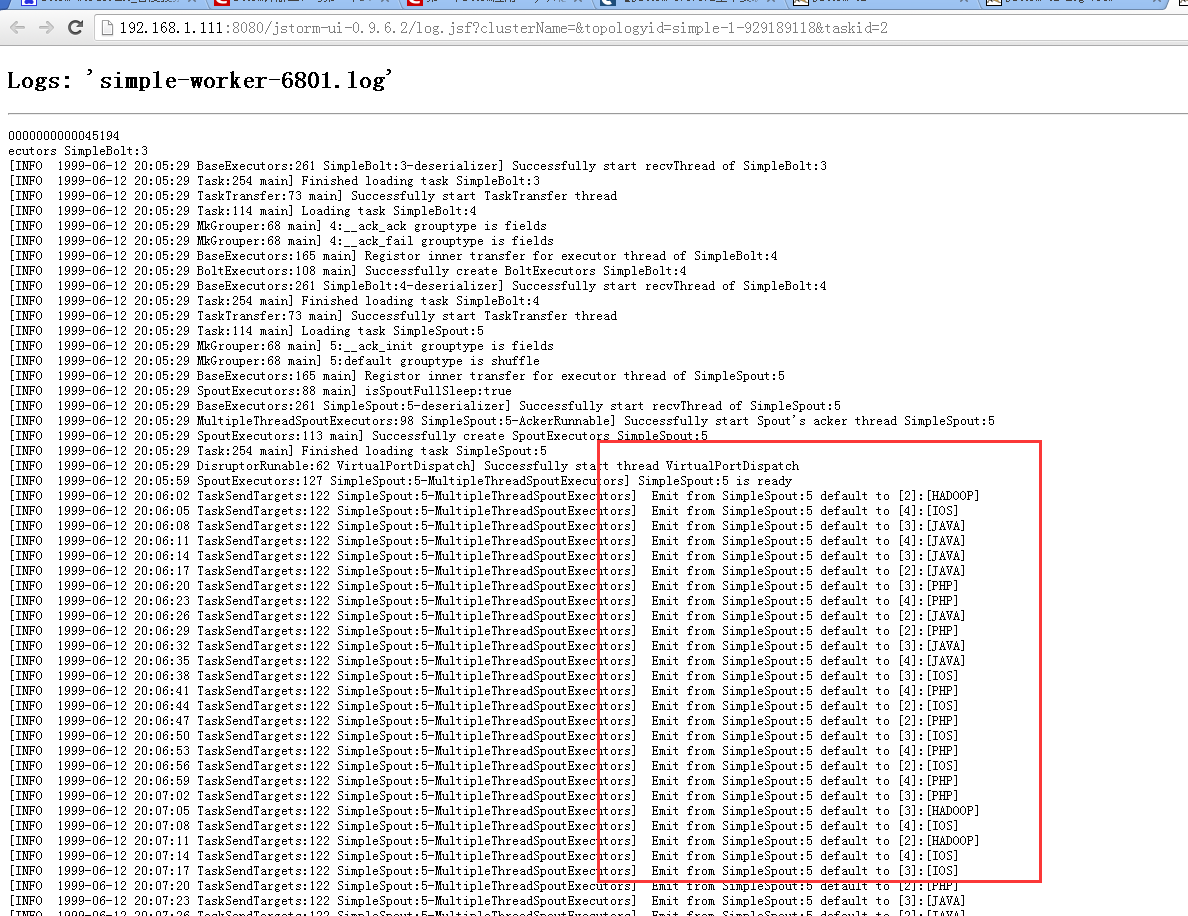This screenshot has height=916, width=1188.
Task: Click 'executor thread of SimpleSpout:5' line
Action: [x=396, y=376]
